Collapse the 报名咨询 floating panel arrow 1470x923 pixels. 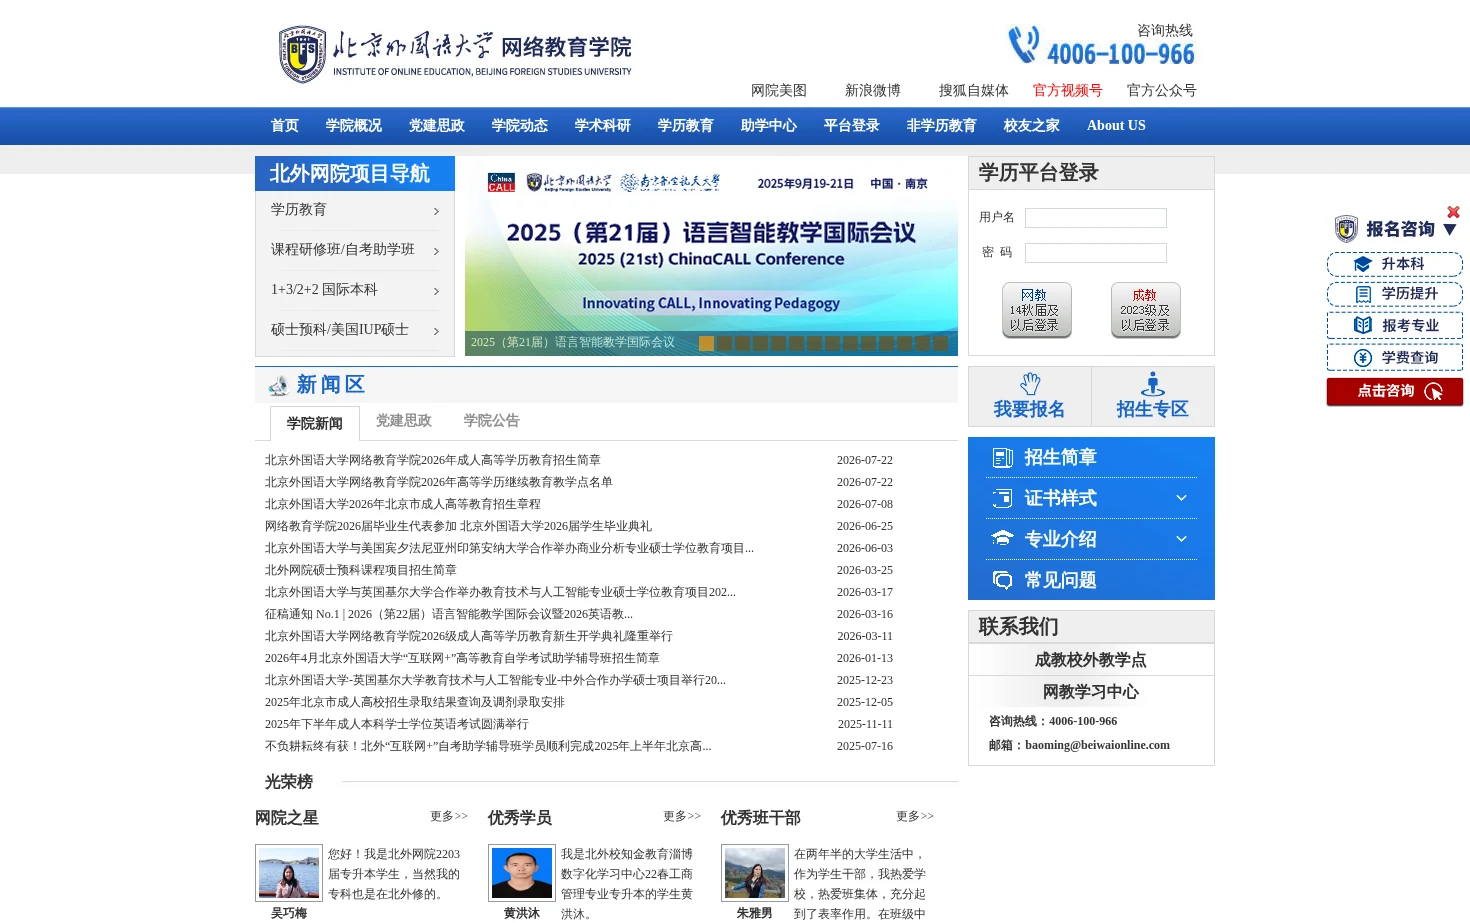(x=1450, y=230)
